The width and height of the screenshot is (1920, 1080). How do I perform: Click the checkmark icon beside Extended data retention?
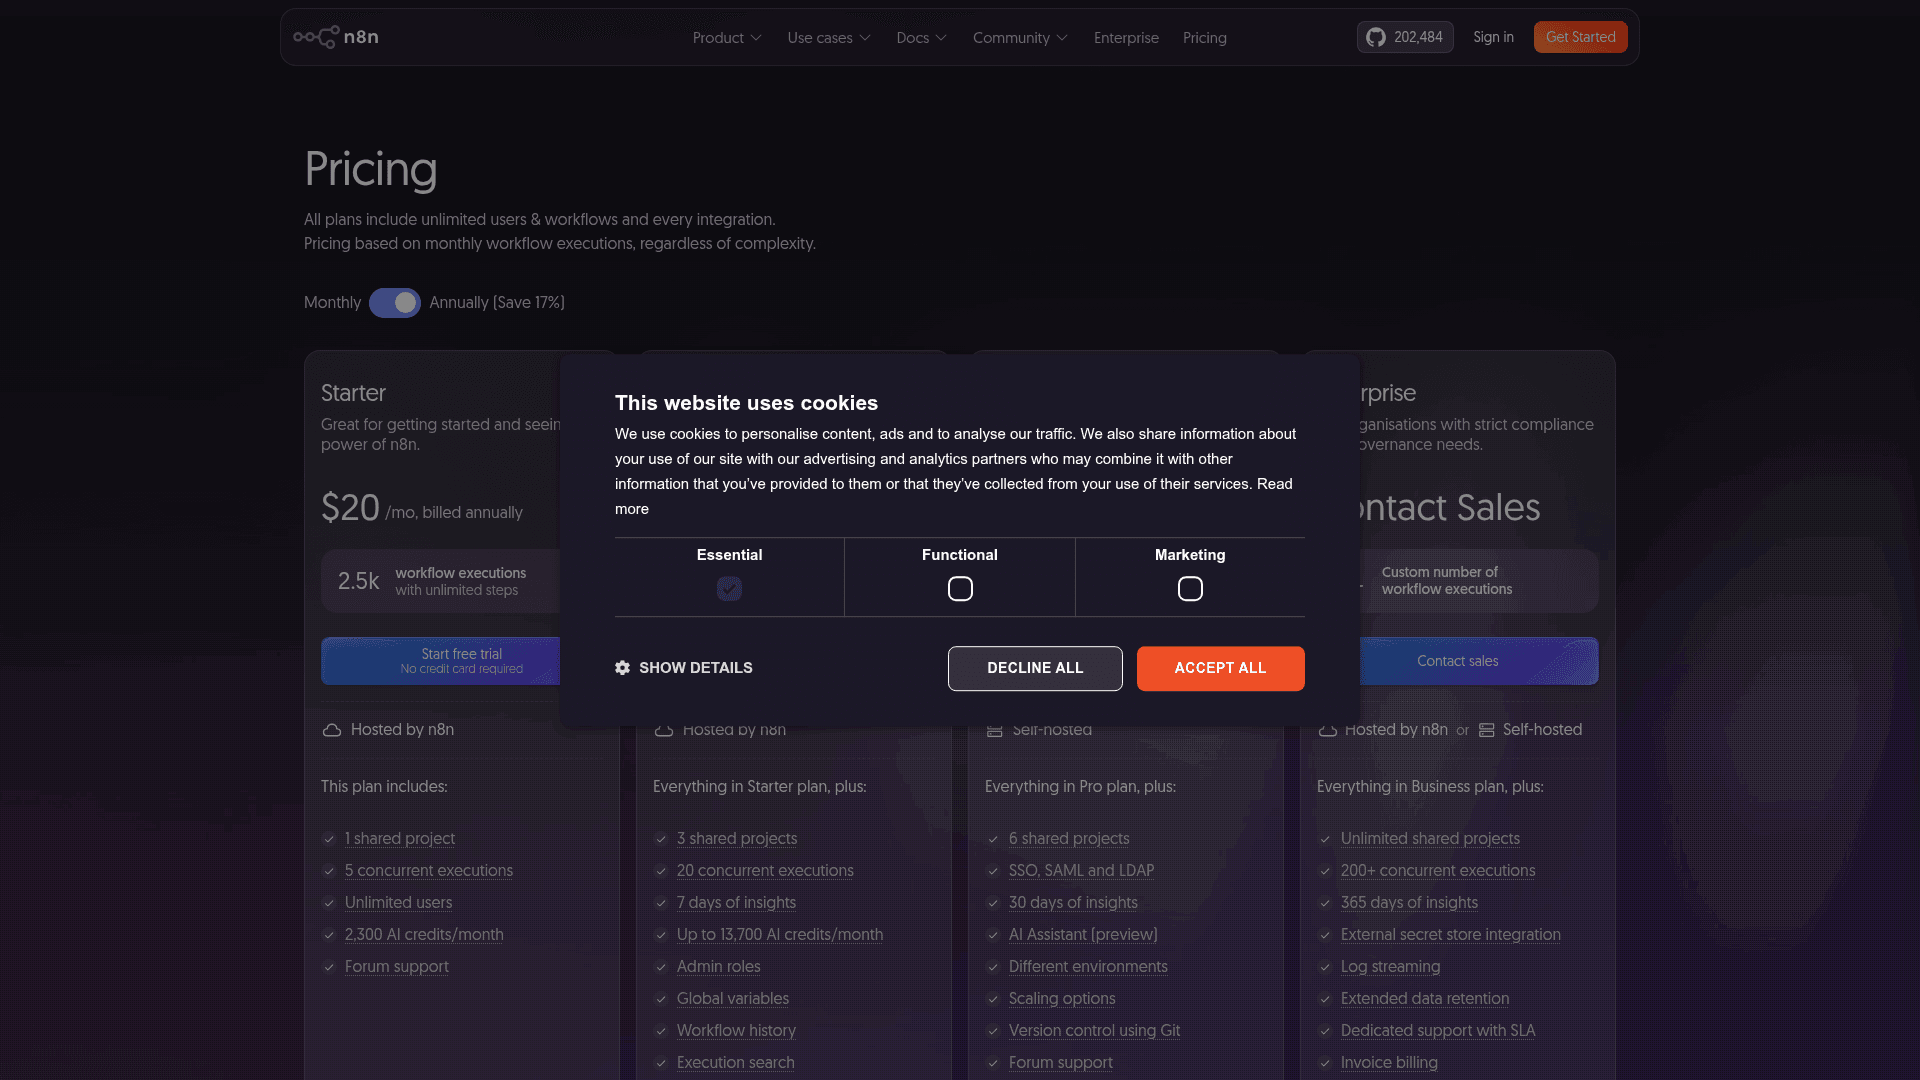1325,999
